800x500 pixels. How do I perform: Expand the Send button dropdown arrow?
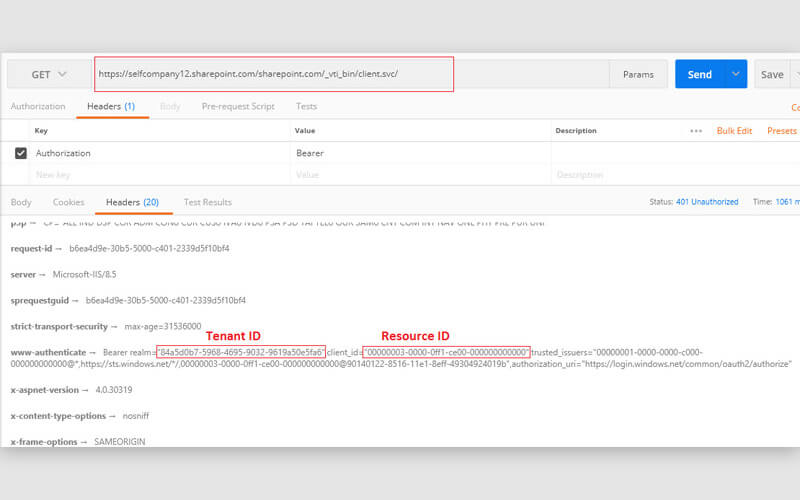tap(737, 75)
